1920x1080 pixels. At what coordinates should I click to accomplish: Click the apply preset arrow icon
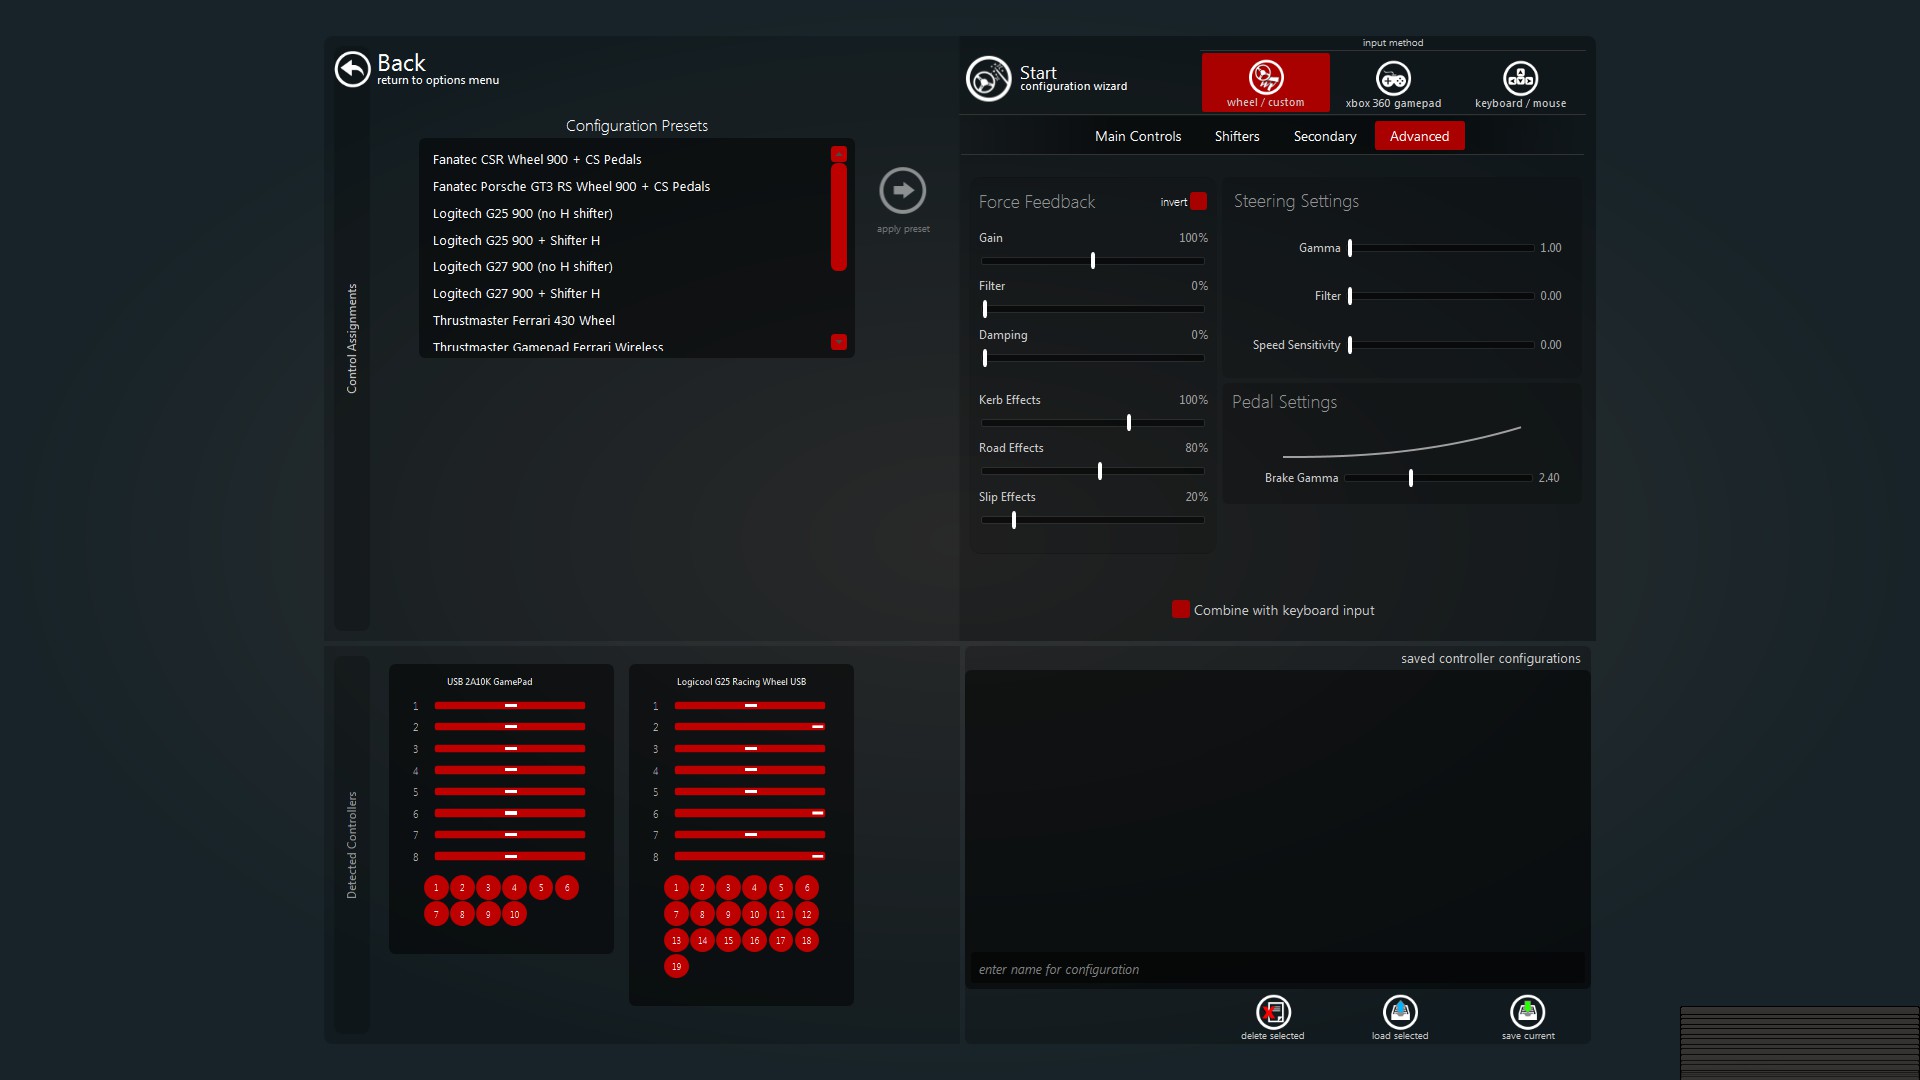[902, 190]
